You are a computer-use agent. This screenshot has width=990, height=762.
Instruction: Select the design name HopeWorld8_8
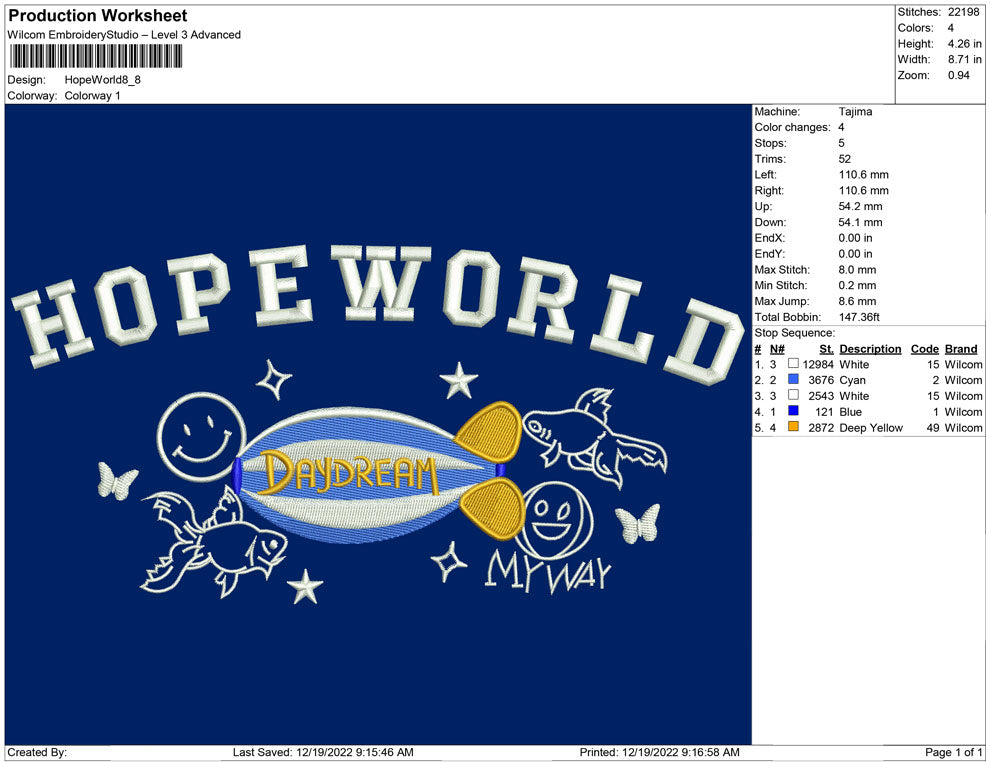pyautogui.click(x=102, y=80)
